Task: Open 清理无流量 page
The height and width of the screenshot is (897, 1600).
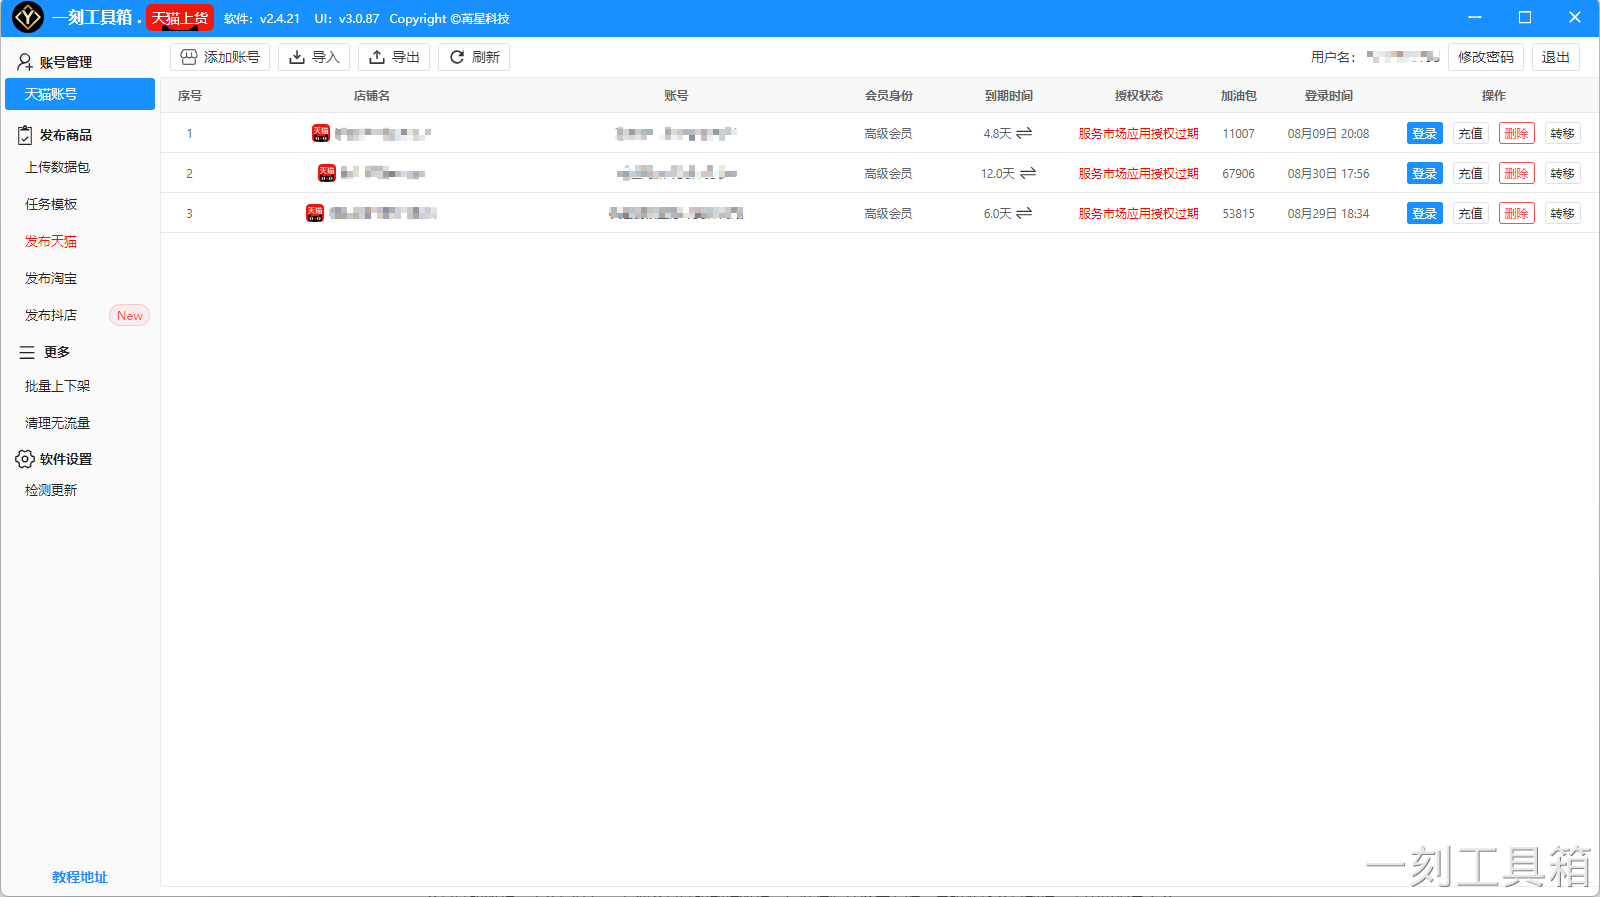Action: [58, 423]
